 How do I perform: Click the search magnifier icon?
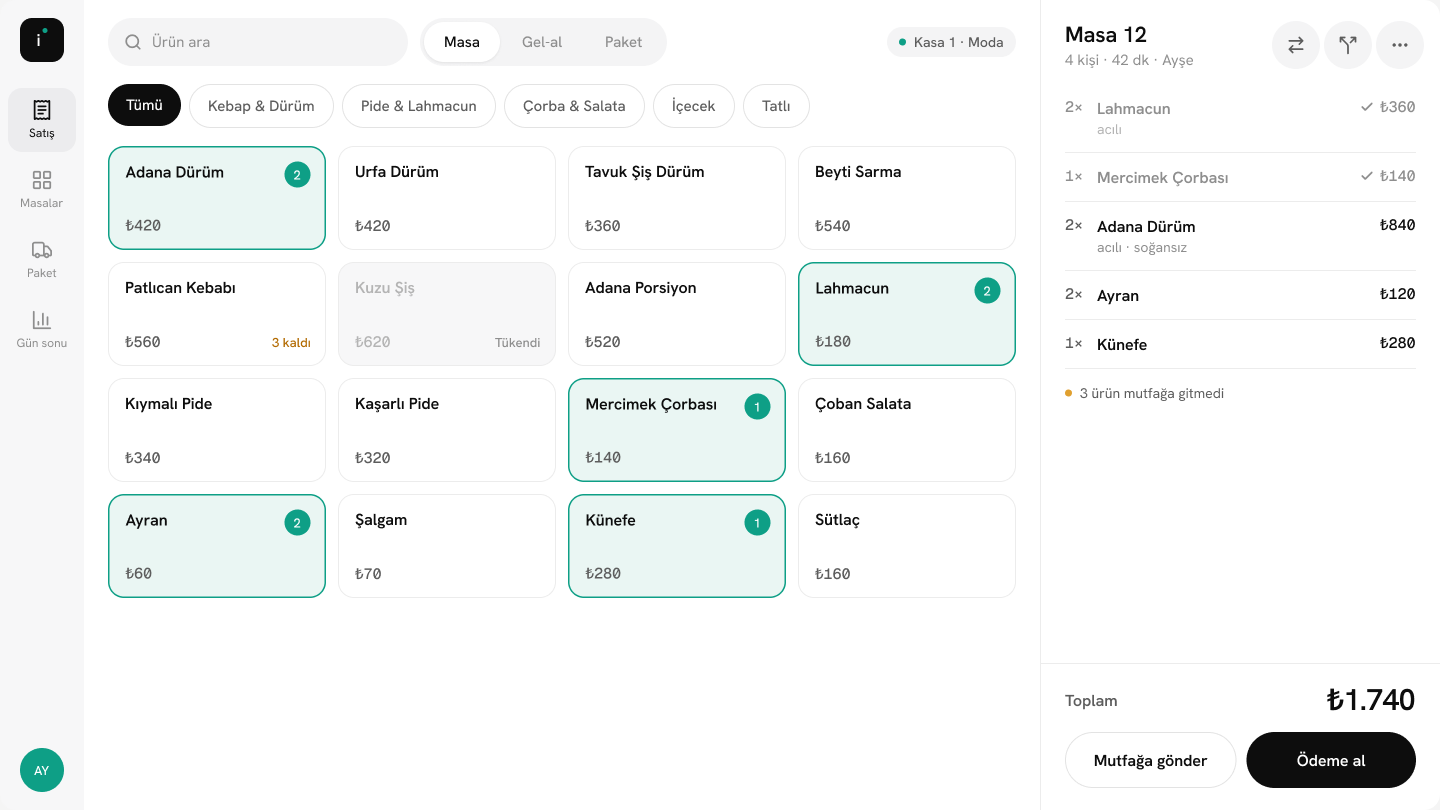[133, 42]
